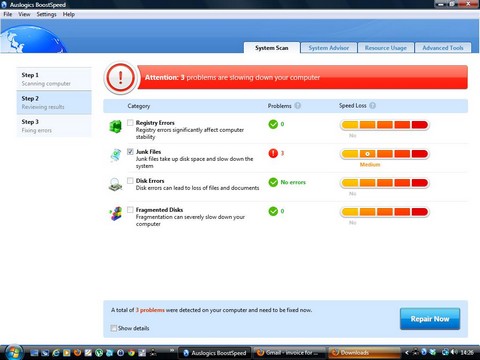Click the Speed Loss column help icon

[373, 106]
